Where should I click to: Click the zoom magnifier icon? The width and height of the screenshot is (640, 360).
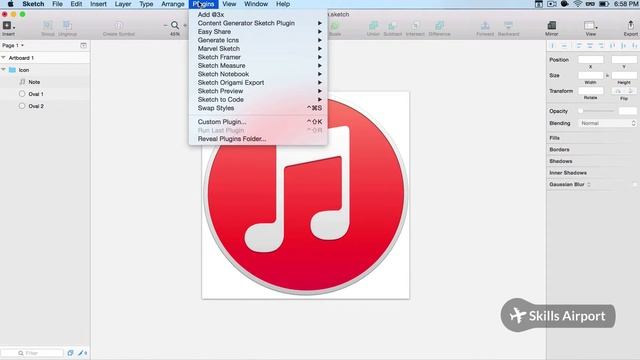pos(175,25)
